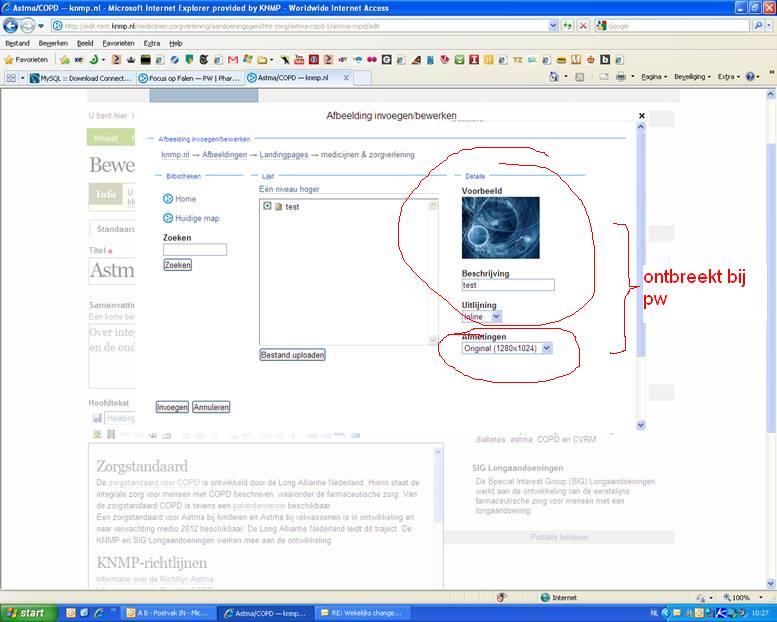Click the Home circle icon in Bibliotheken
Image resolution: width=777 pixels, height=622 pixels.
(x=167, y=199)
